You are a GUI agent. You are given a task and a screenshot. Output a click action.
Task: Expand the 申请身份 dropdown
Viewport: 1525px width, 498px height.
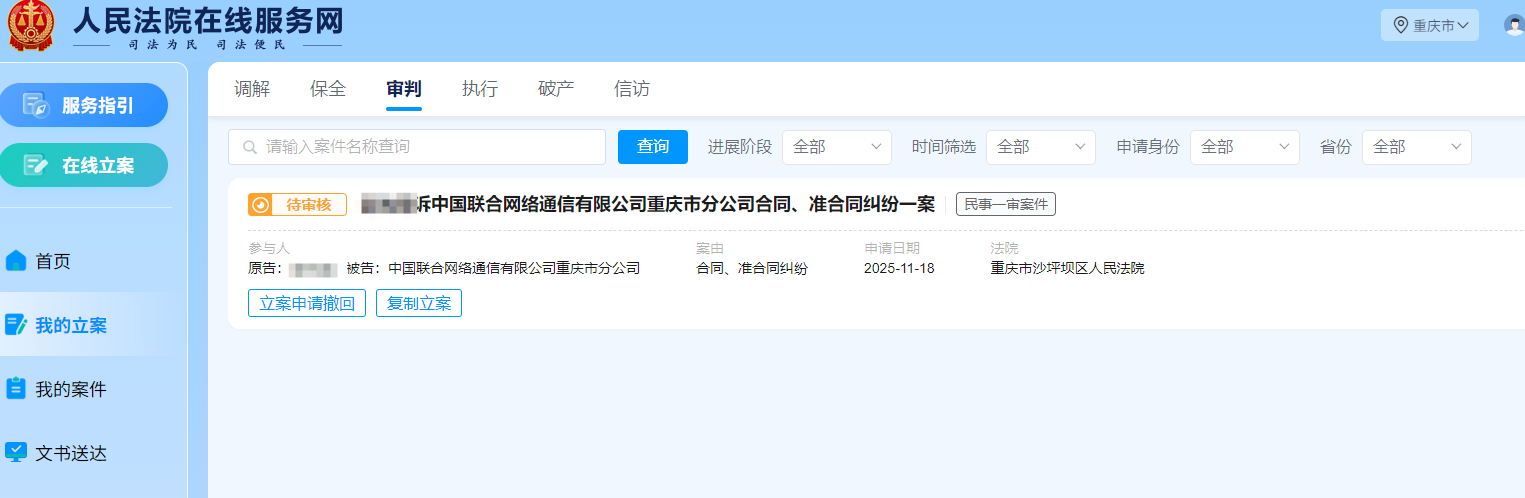pyautogui.click(x=1244, y=147)
